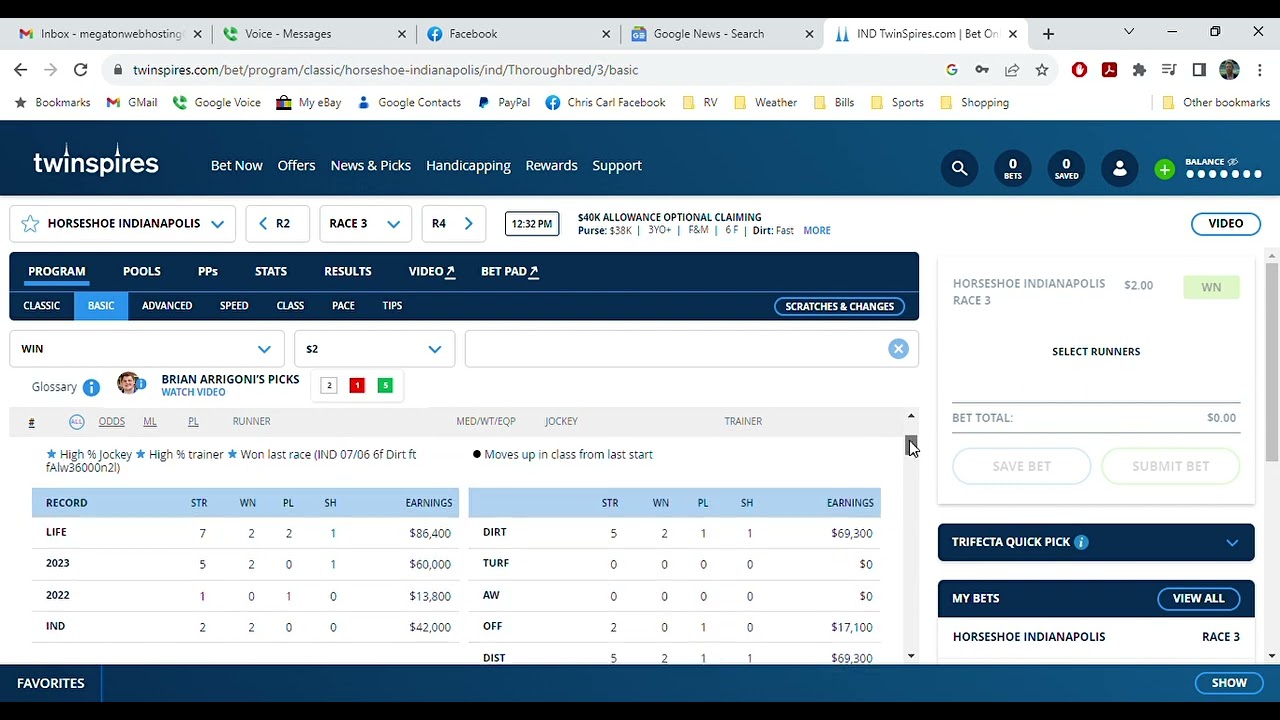Click View All in My Bets
The image size is (1280, 720).
pyautogui.click(x=1198, y=598)
